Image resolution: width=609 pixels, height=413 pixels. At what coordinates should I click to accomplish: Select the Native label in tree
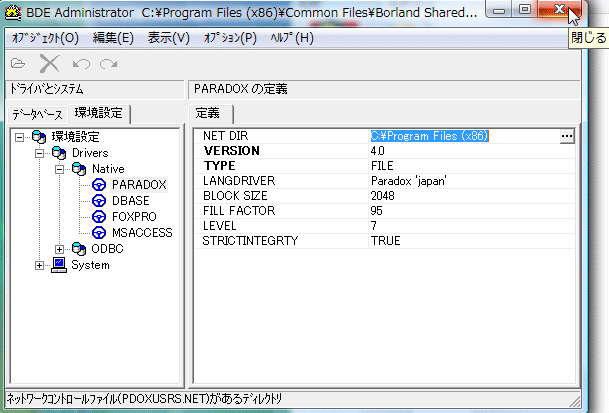tap(108, 169)
